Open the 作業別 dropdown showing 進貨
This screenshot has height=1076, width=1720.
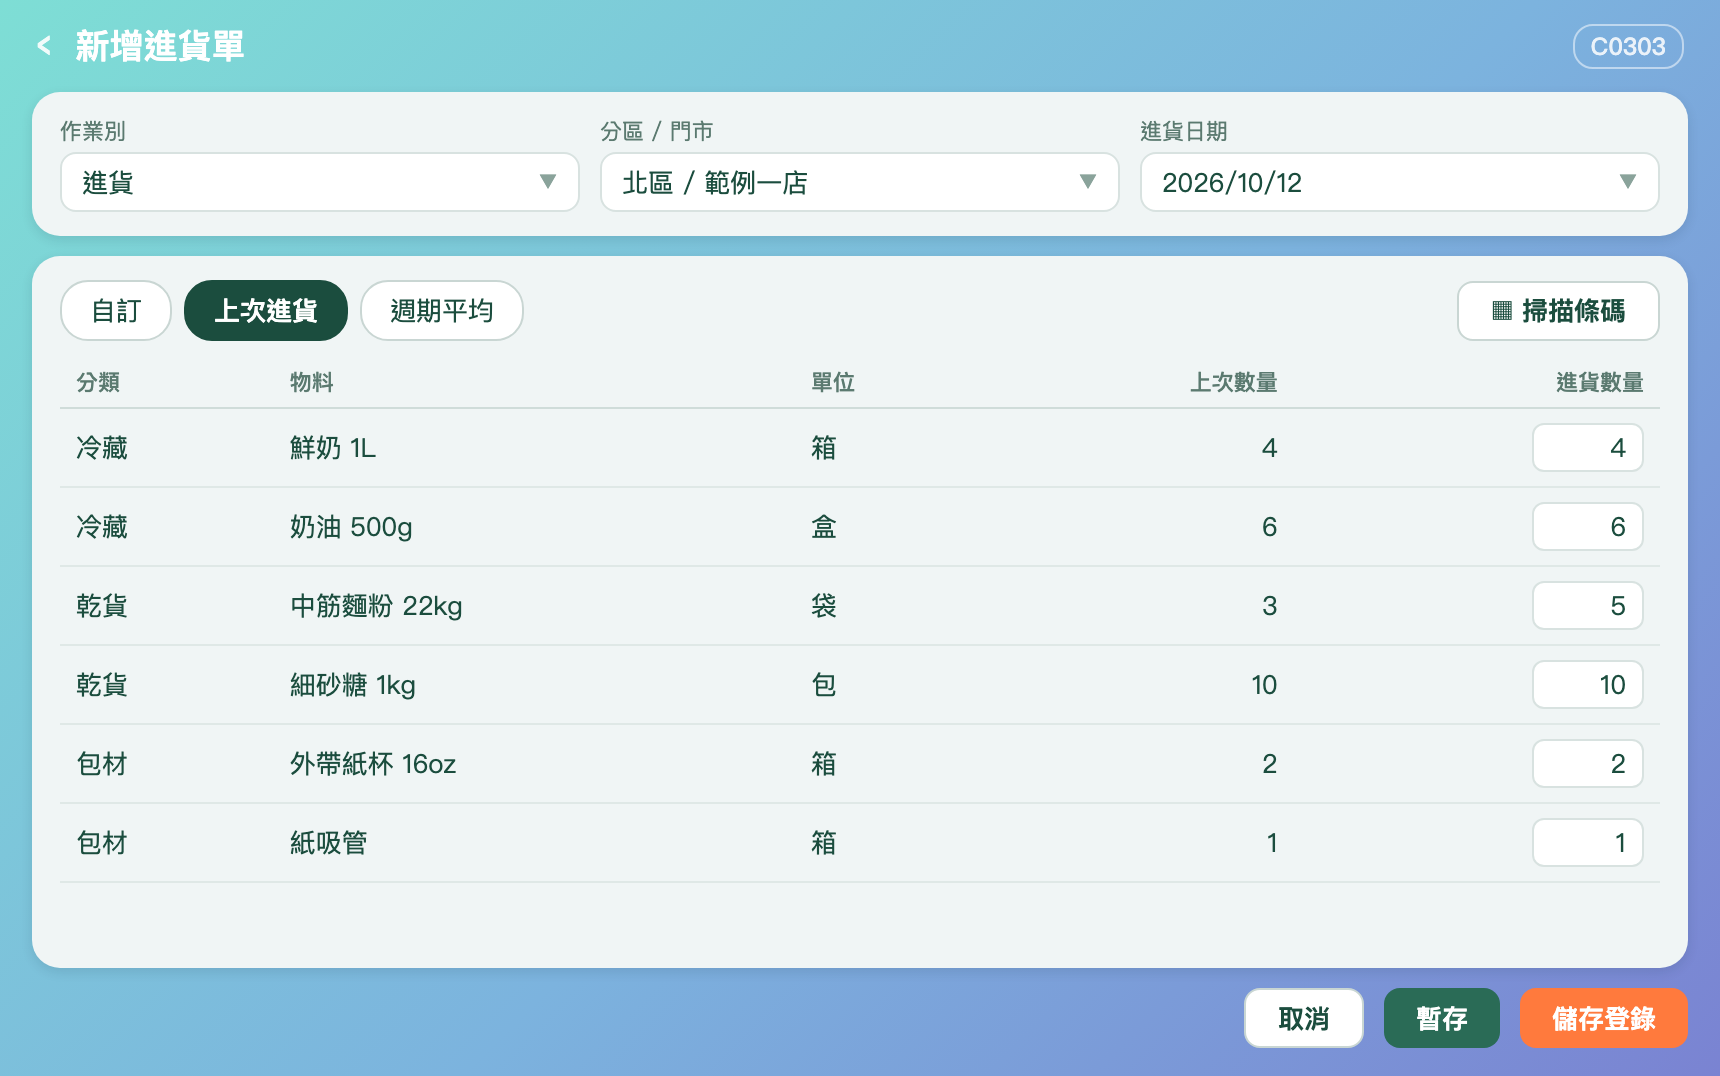(x=320, y=182)
